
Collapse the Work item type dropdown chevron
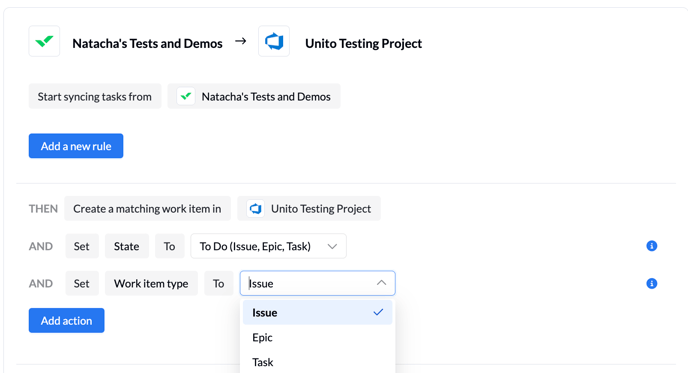coord(381,283)
